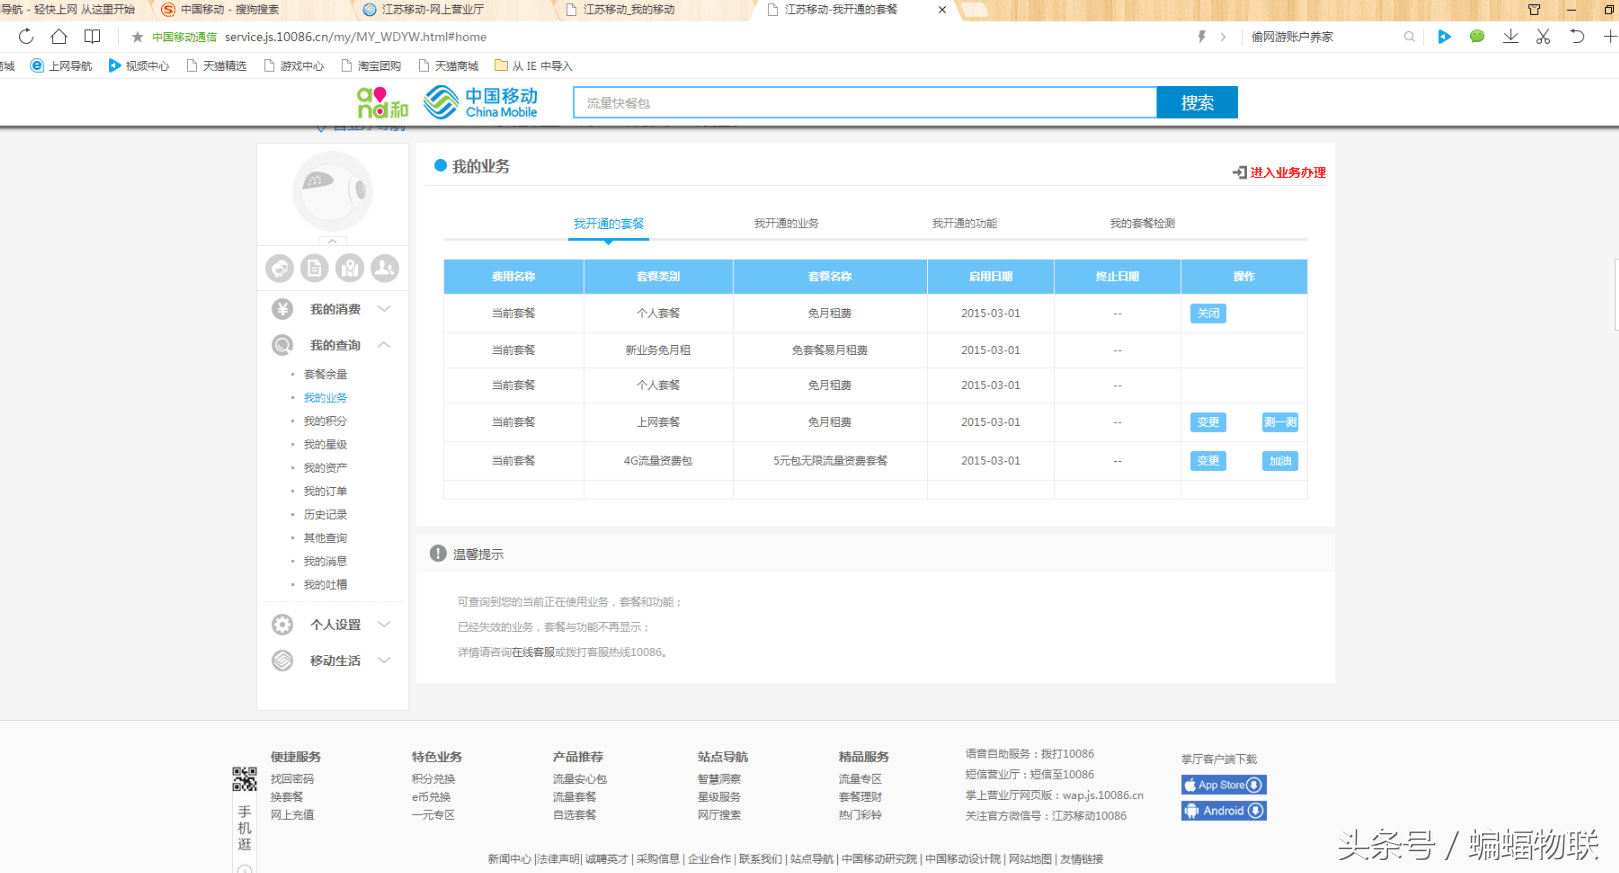This screenshot has height=873, width=1619.
Task: Click the browser search magnifier icon
Action: 1409,37
